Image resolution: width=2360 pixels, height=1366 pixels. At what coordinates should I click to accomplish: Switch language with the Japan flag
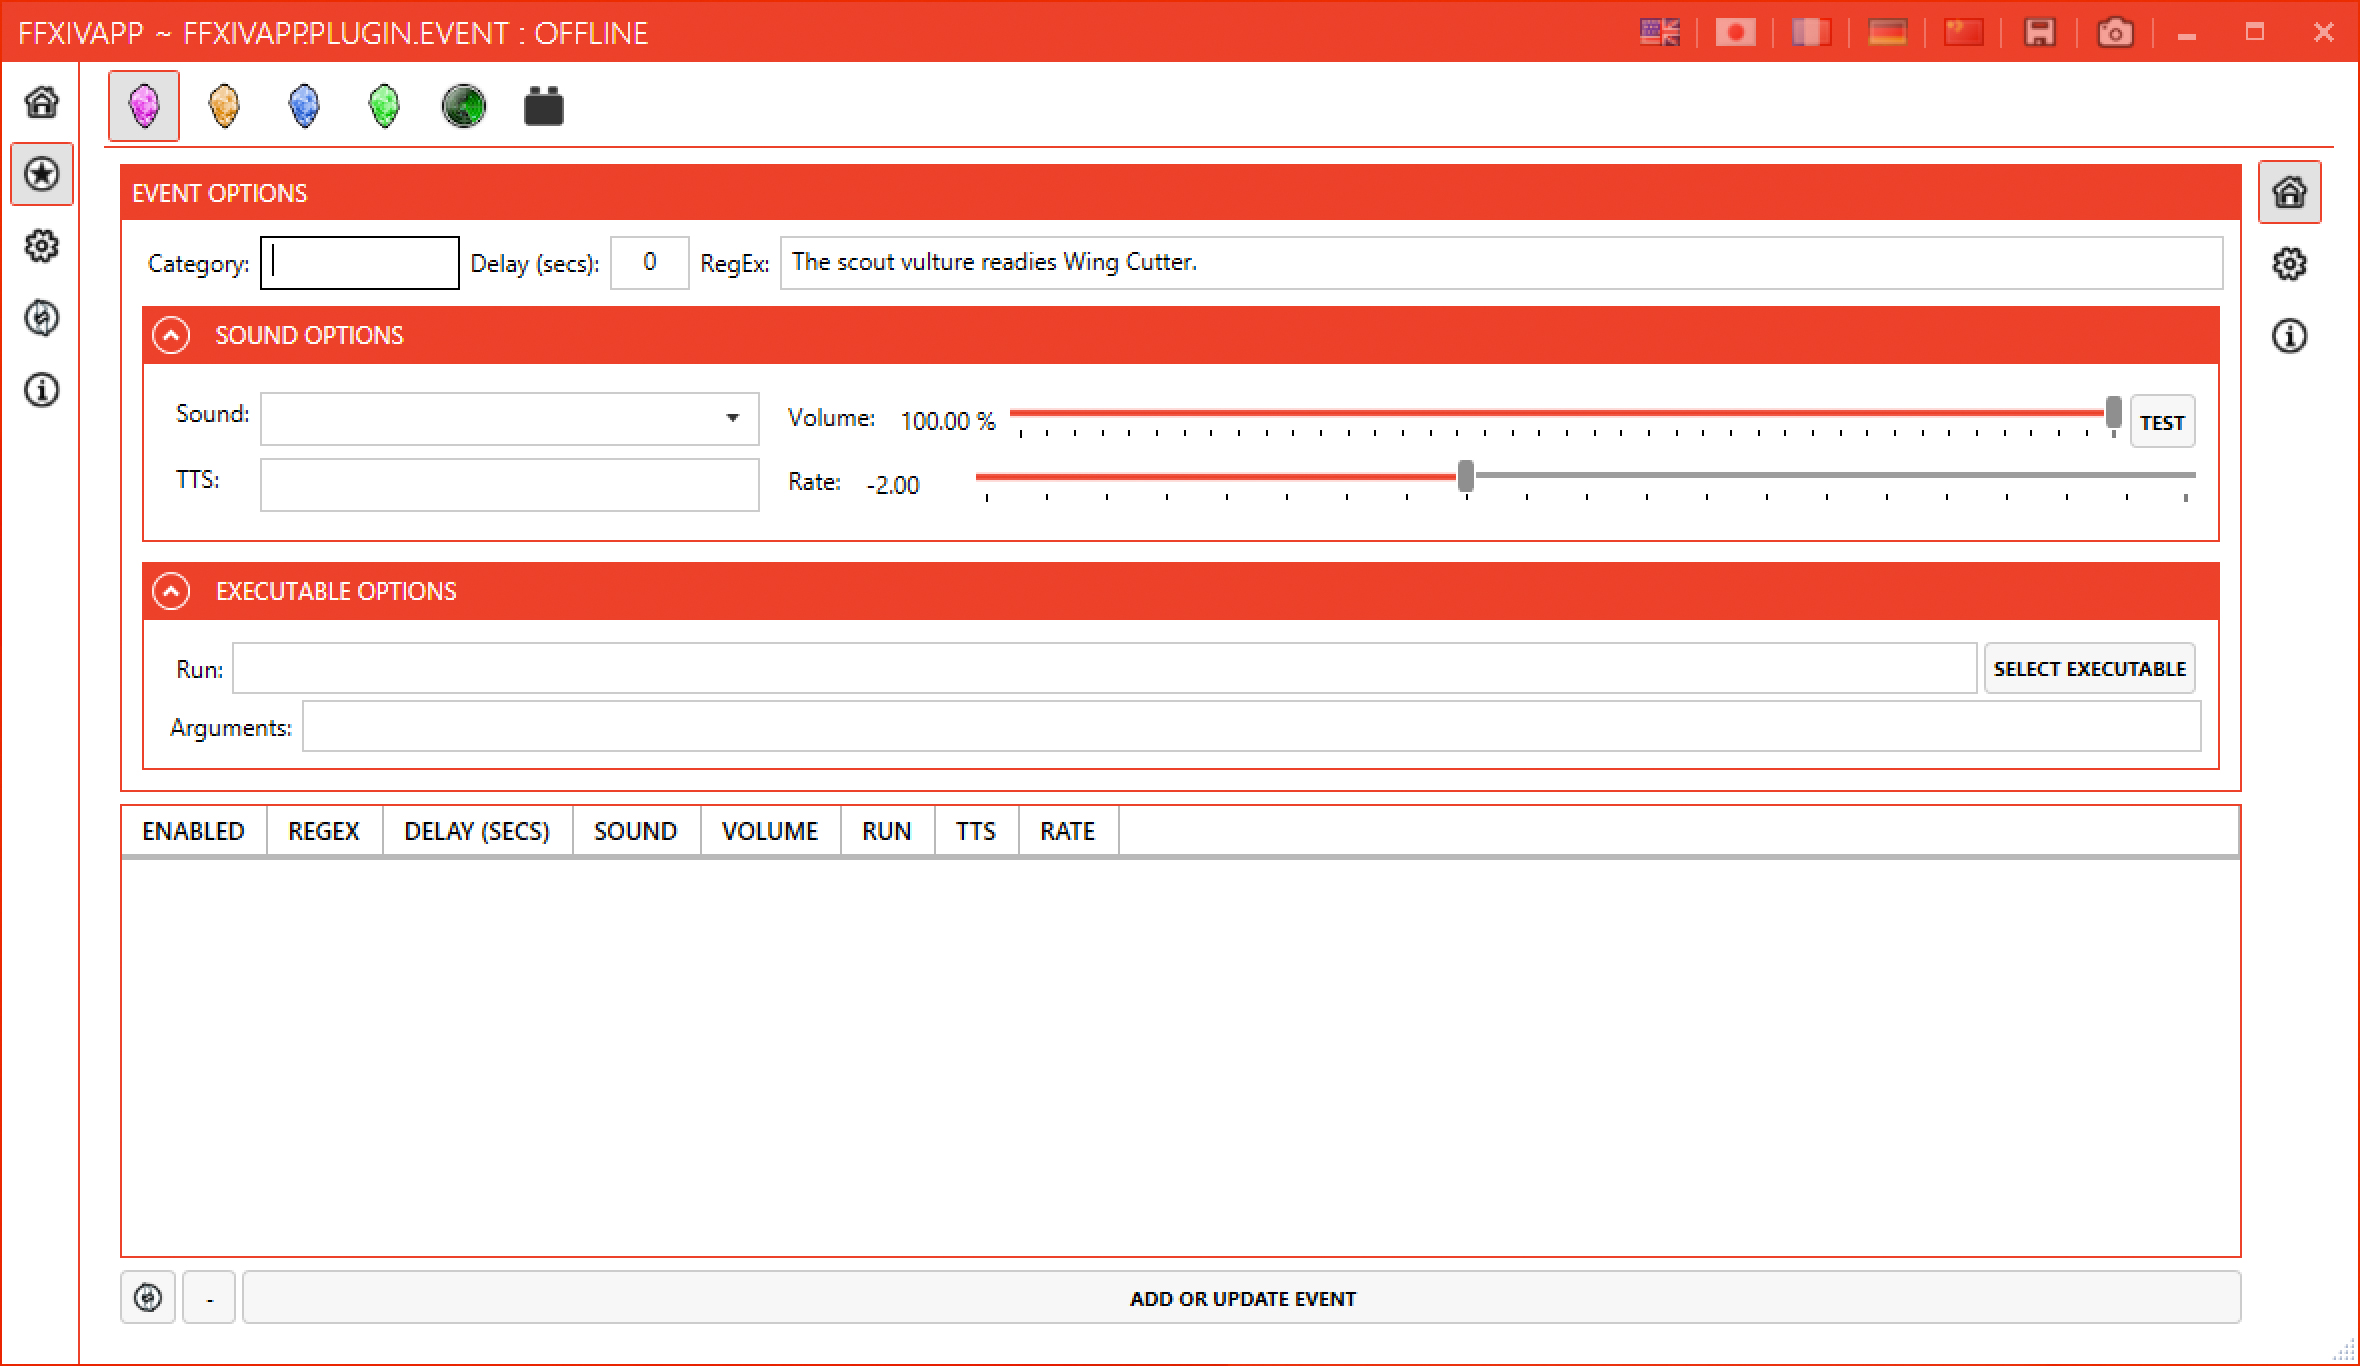pyautogui.click(x=1736, y=33)
